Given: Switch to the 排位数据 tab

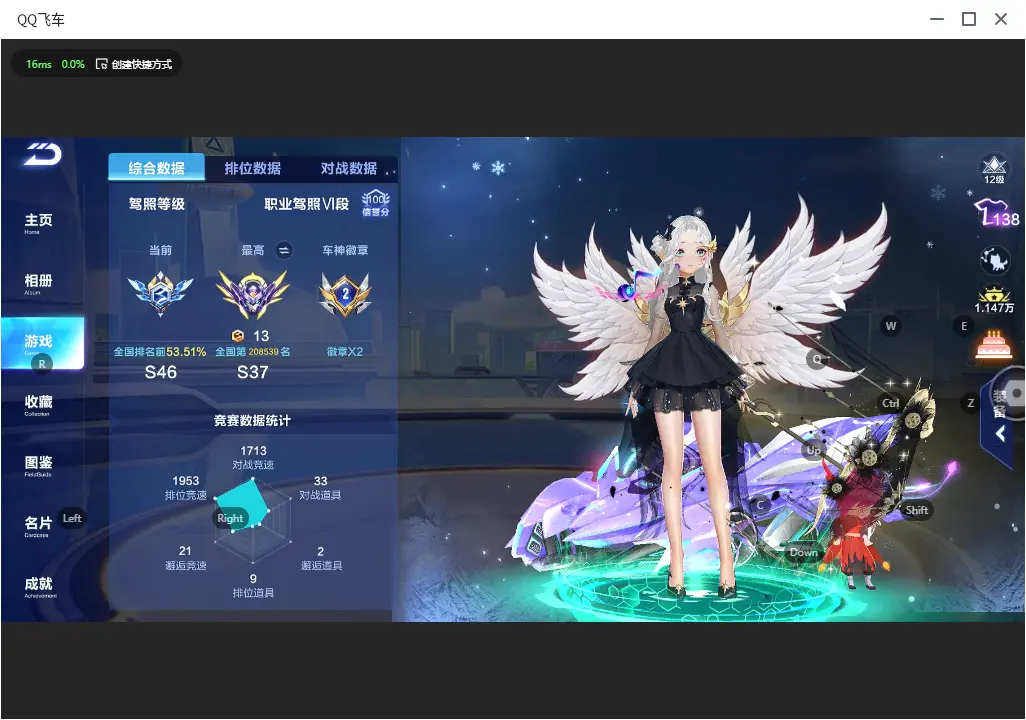Looking at the screenshot, I should coord(253,168).
